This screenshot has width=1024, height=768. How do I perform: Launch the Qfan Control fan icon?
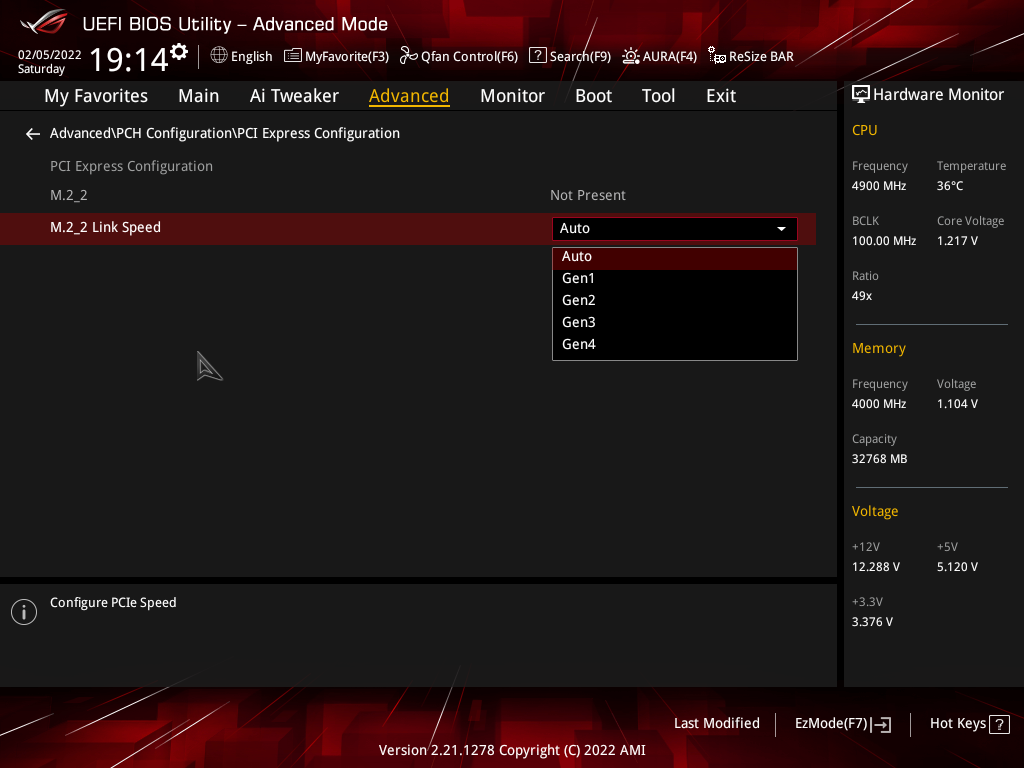pyautogui.click(x=409, y=56)
